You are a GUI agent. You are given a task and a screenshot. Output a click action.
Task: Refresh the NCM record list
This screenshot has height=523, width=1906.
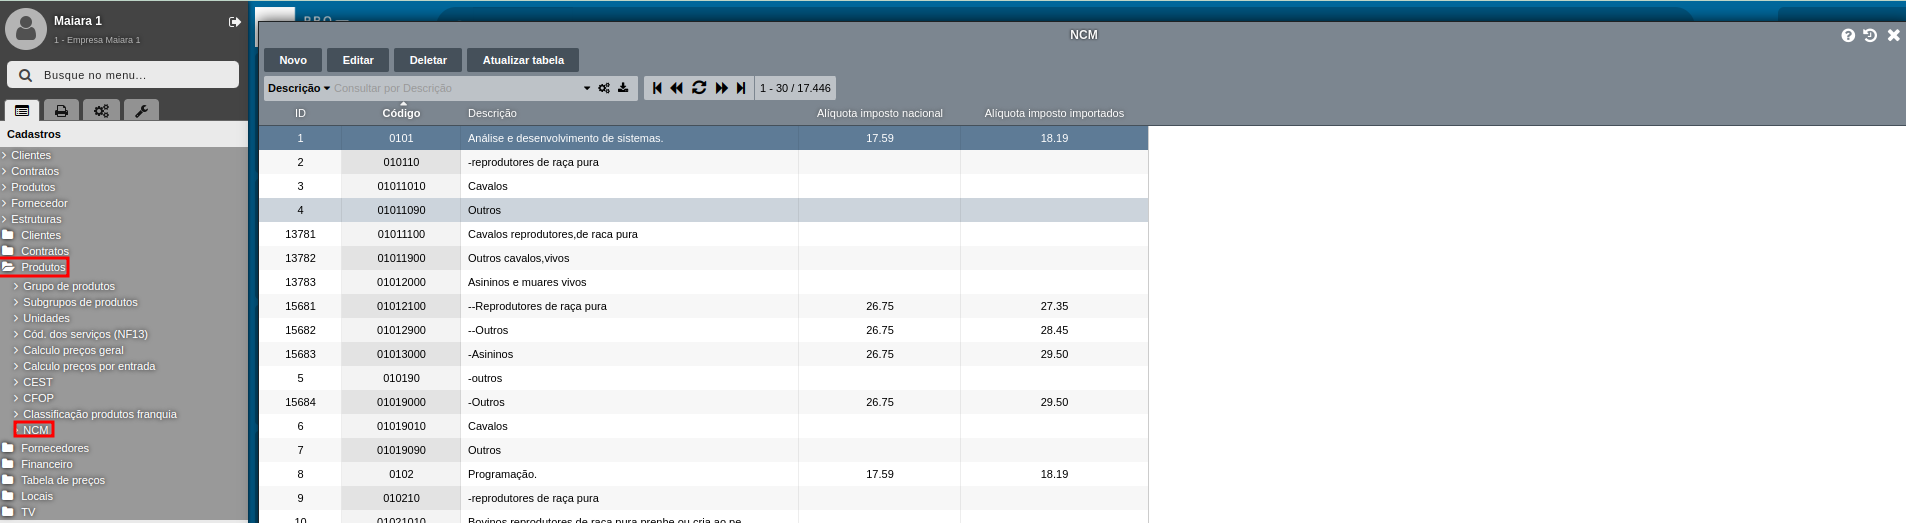coord(699,88)
